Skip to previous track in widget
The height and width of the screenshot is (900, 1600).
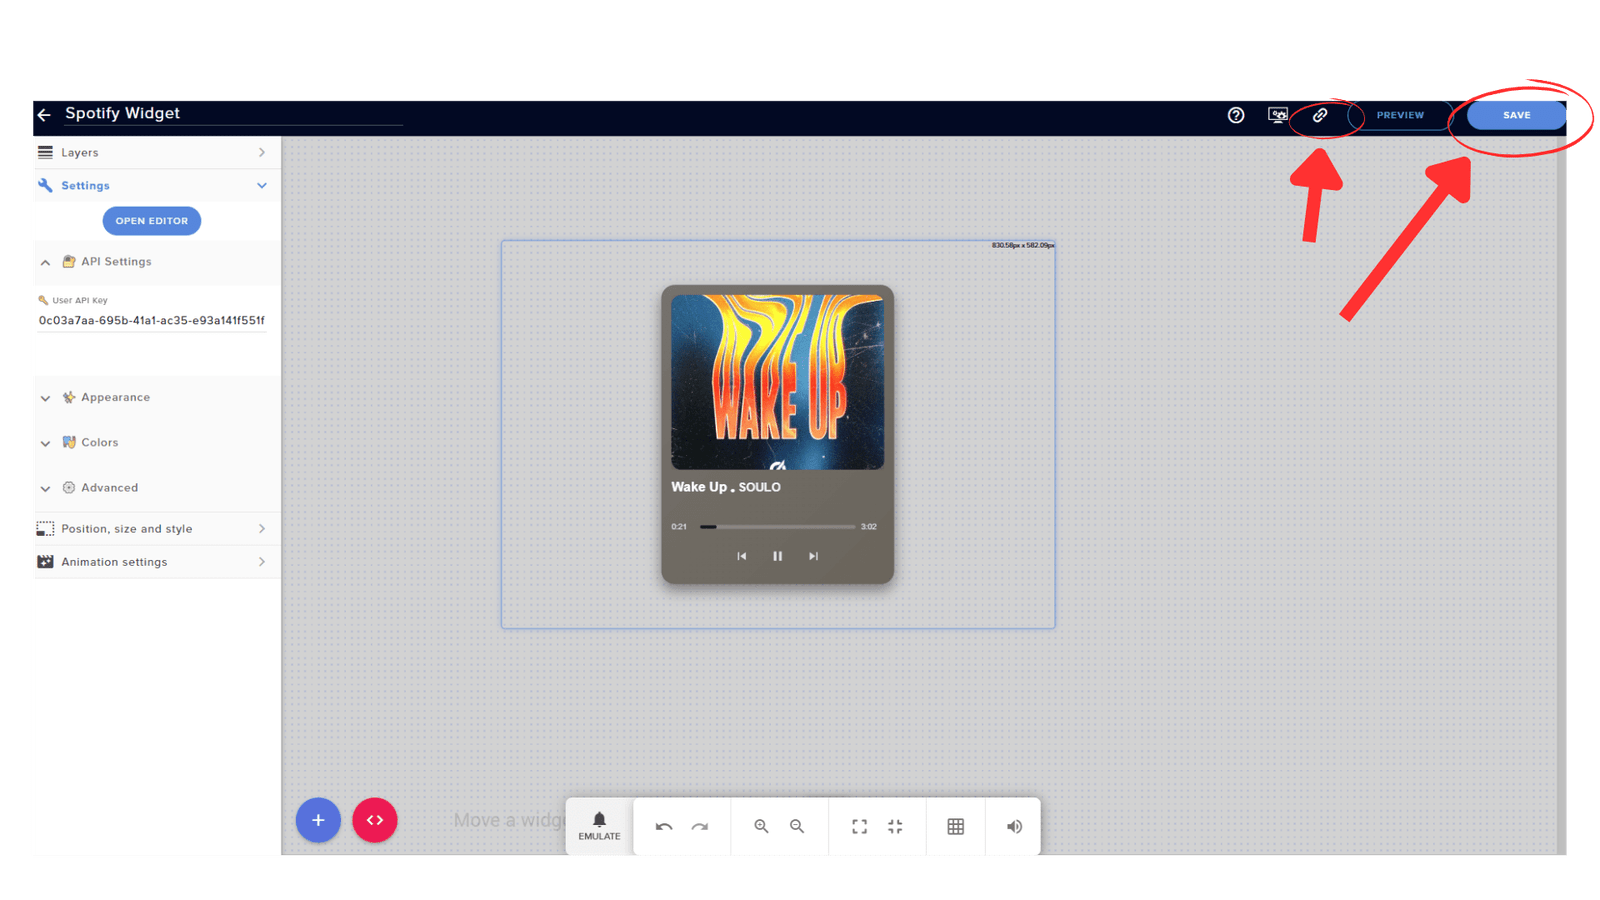742,557
